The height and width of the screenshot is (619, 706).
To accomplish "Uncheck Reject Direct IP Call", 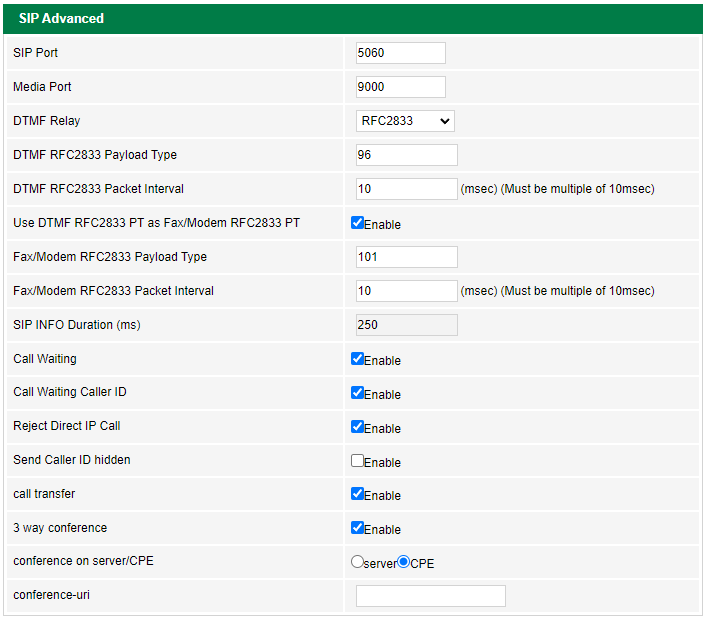I will click(x=357, y=427).
